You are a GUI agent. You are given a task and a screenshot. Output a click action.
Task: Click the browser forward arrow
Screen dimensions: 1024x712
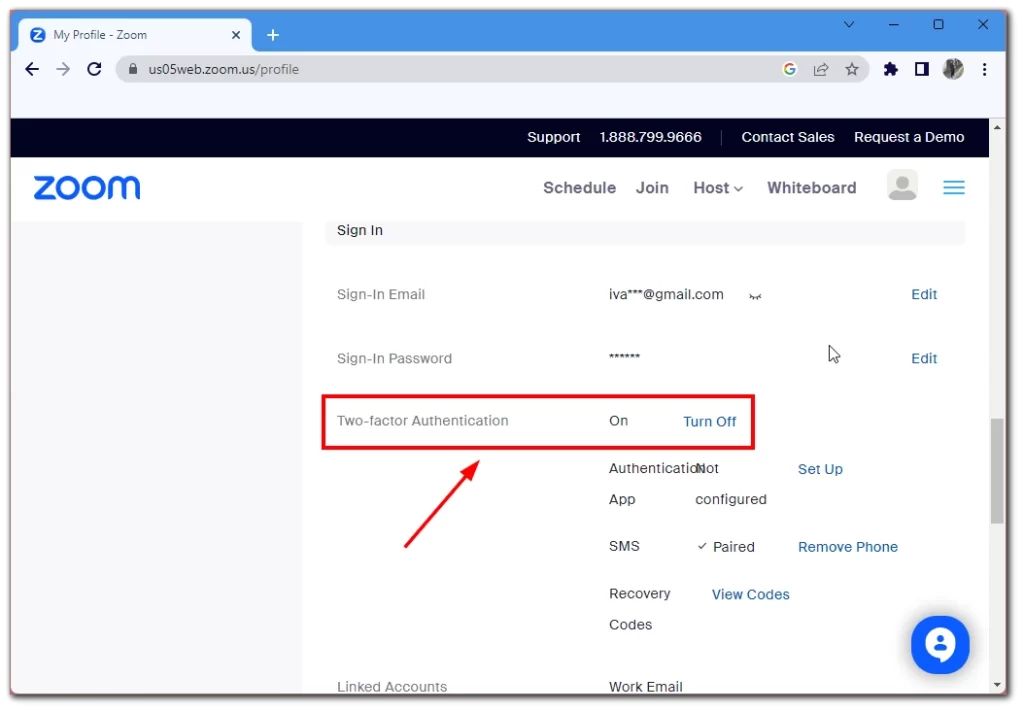pos(63,69)
